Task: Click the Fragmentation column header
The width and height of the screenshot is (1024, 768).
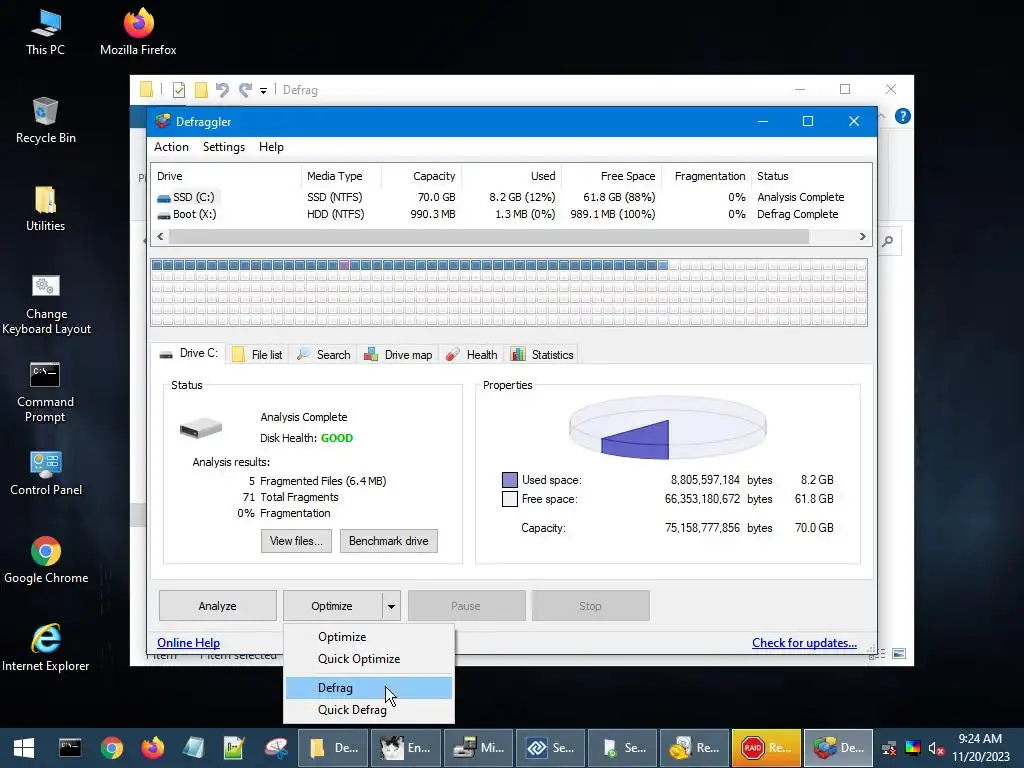Action: click(706, 176)
